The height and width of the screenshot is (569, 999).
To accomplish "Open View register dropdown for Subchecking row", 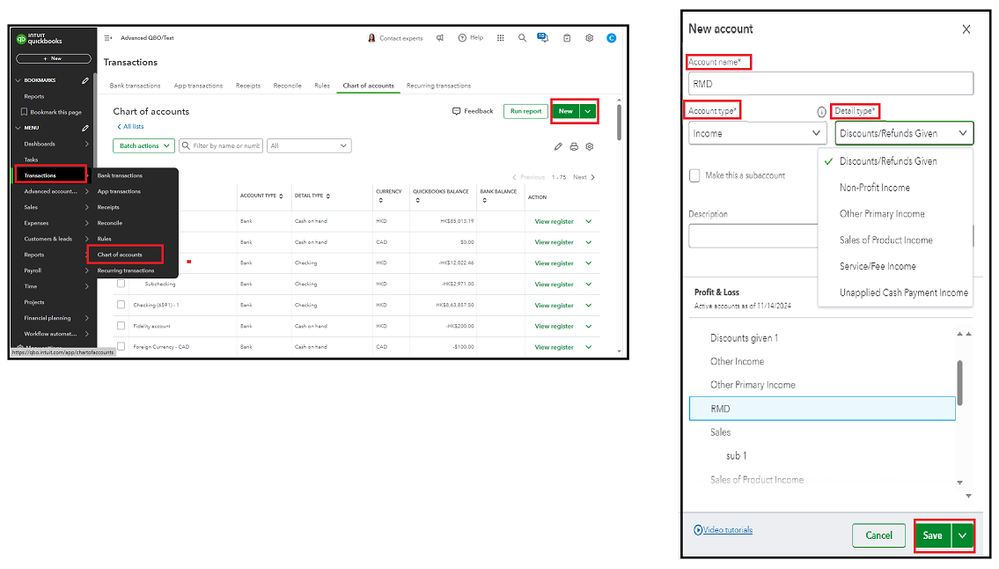I will (x=589, y=284).
